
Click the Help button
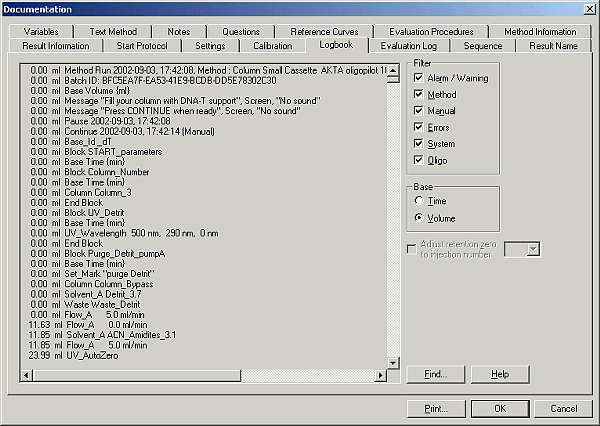(x=500, y=374)
